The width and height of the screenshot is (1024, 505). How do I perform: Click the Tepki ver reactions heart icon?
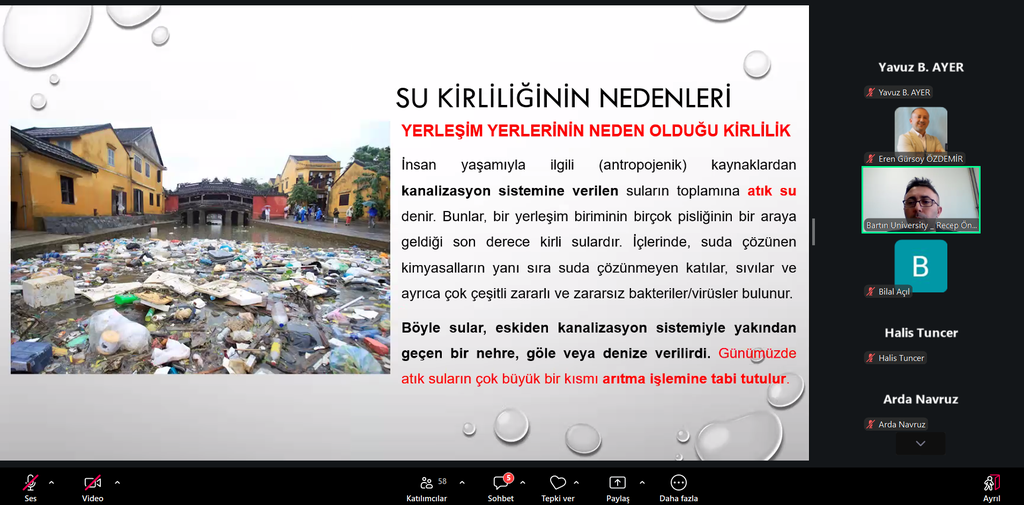pos(558,483)
